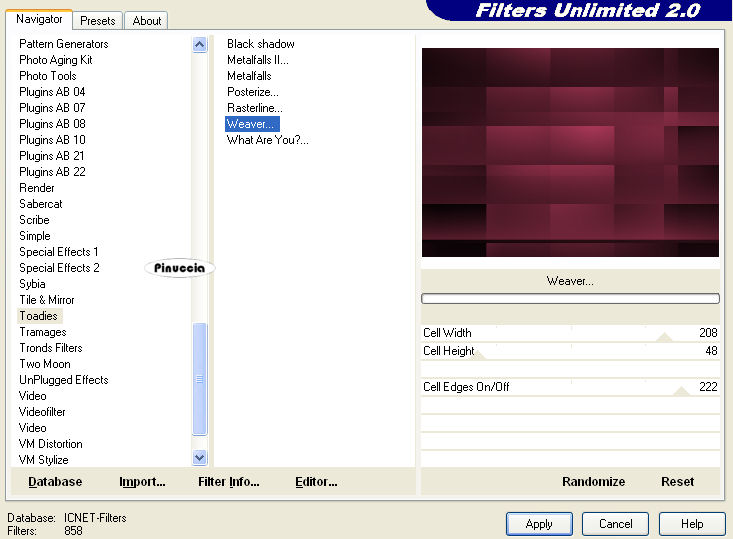Cancel the Filters Unlimited dialog
733x539 pixels.
[x=615, y=524]
